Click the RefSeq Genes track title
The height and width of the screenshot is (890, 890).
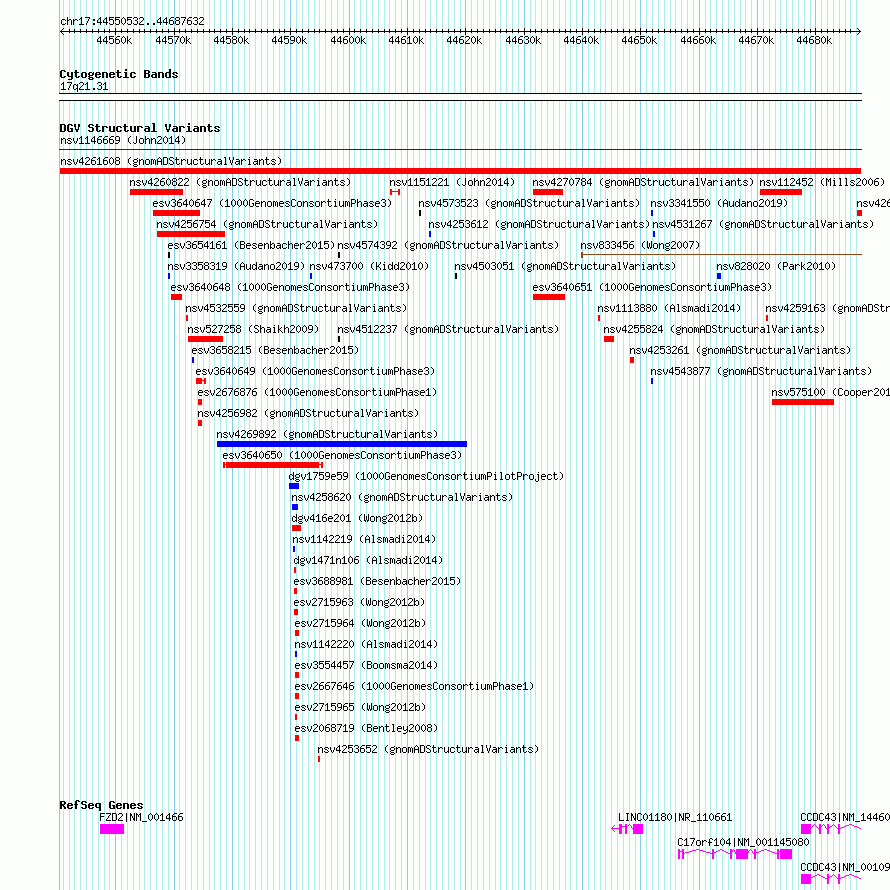coord(102,805)
